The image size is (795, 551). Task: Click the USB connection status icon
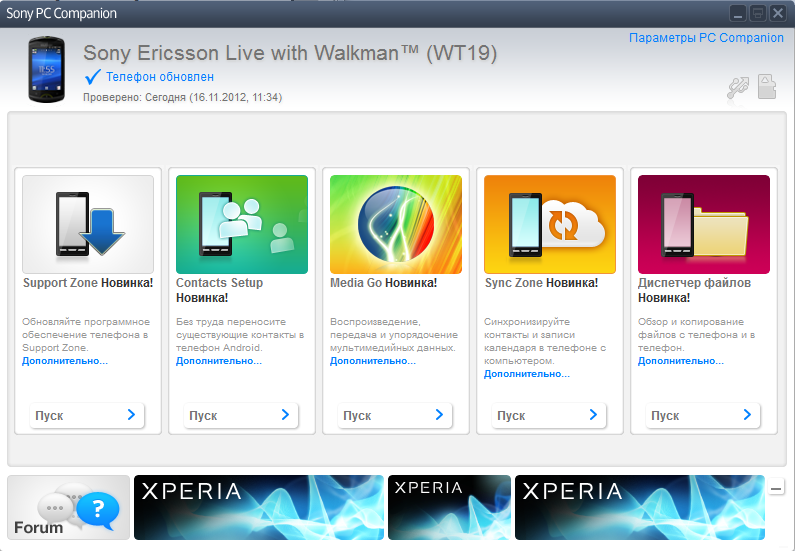[738, 87]
